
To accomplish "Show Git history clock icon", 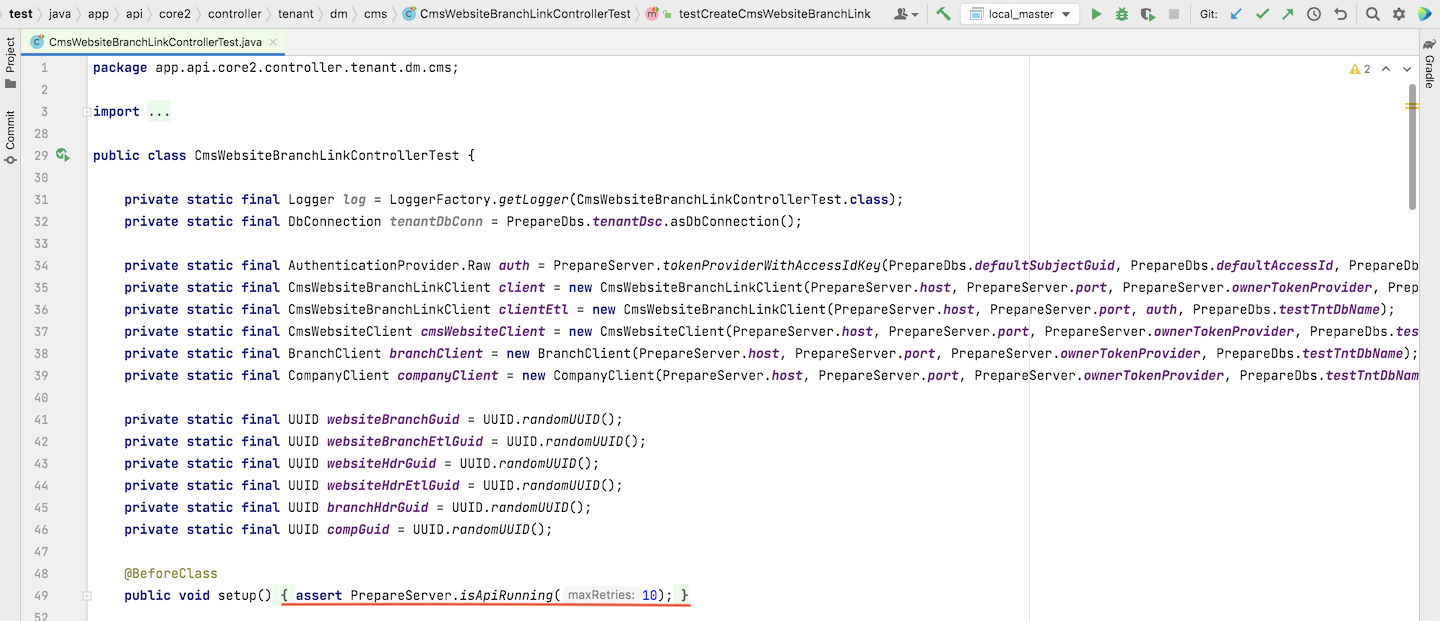I will (1314, 14).
